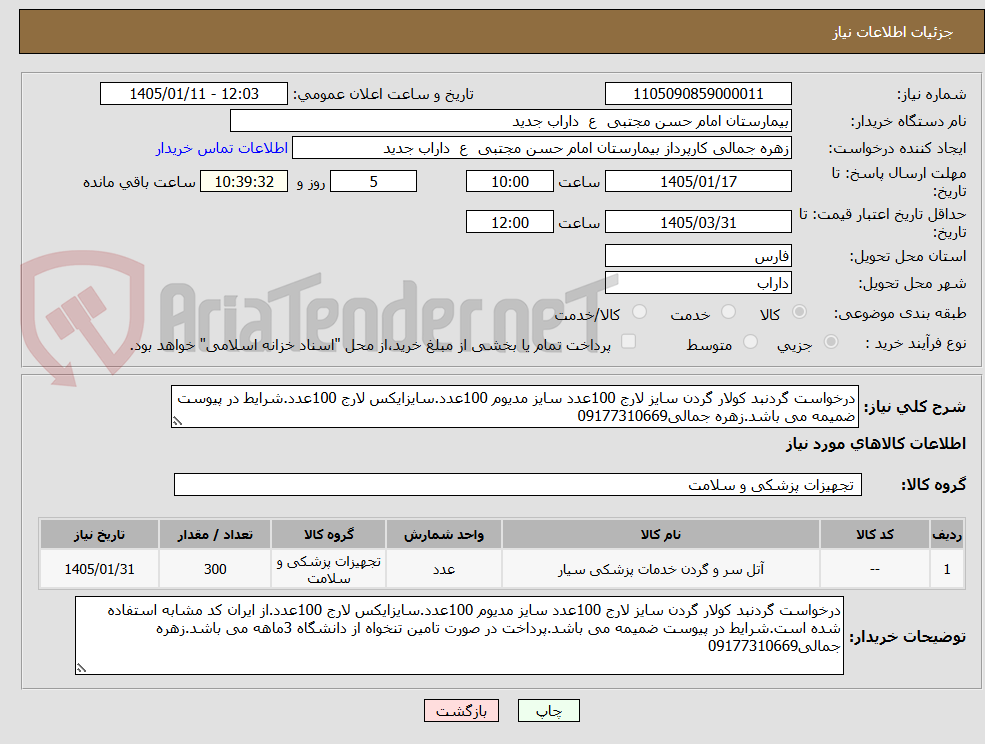The width and height of the screenshot is (985, 744).
Task: Click the validity time field 12:00
Action: (509, 222)
